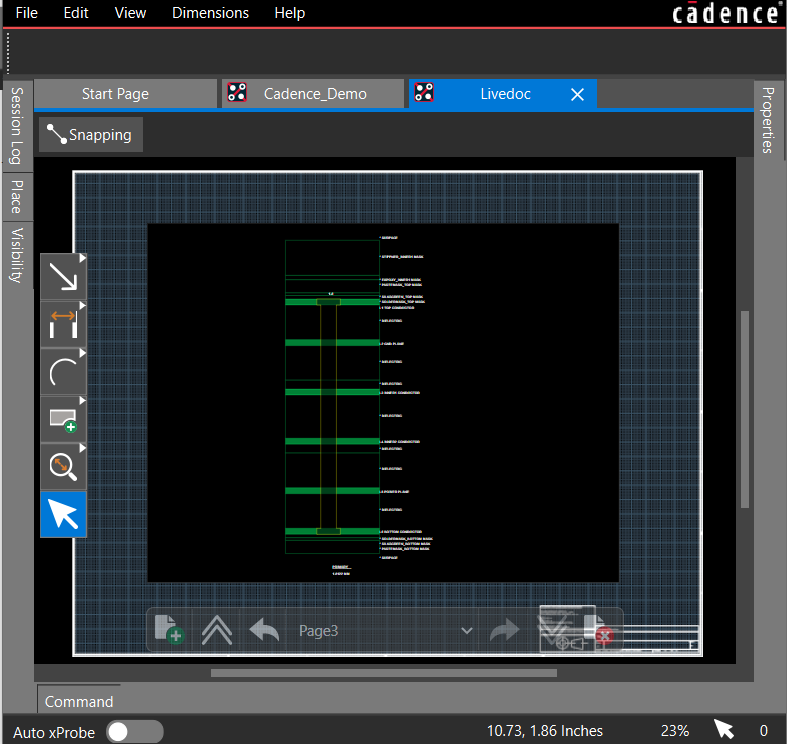Toggle the Auto xProbe switch
This screenshot has height=744, width=787.
tap(135, 732)
